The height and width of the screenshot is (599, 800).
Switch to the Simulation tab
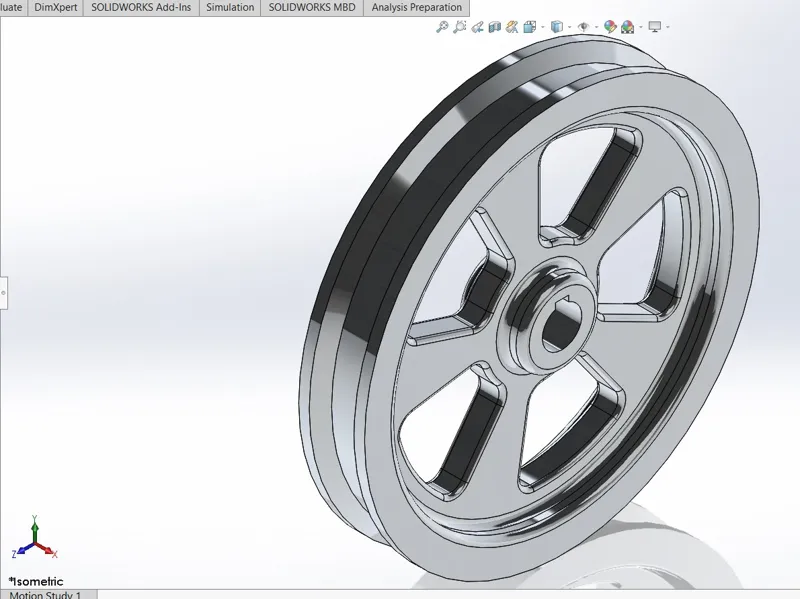[230, 8]
